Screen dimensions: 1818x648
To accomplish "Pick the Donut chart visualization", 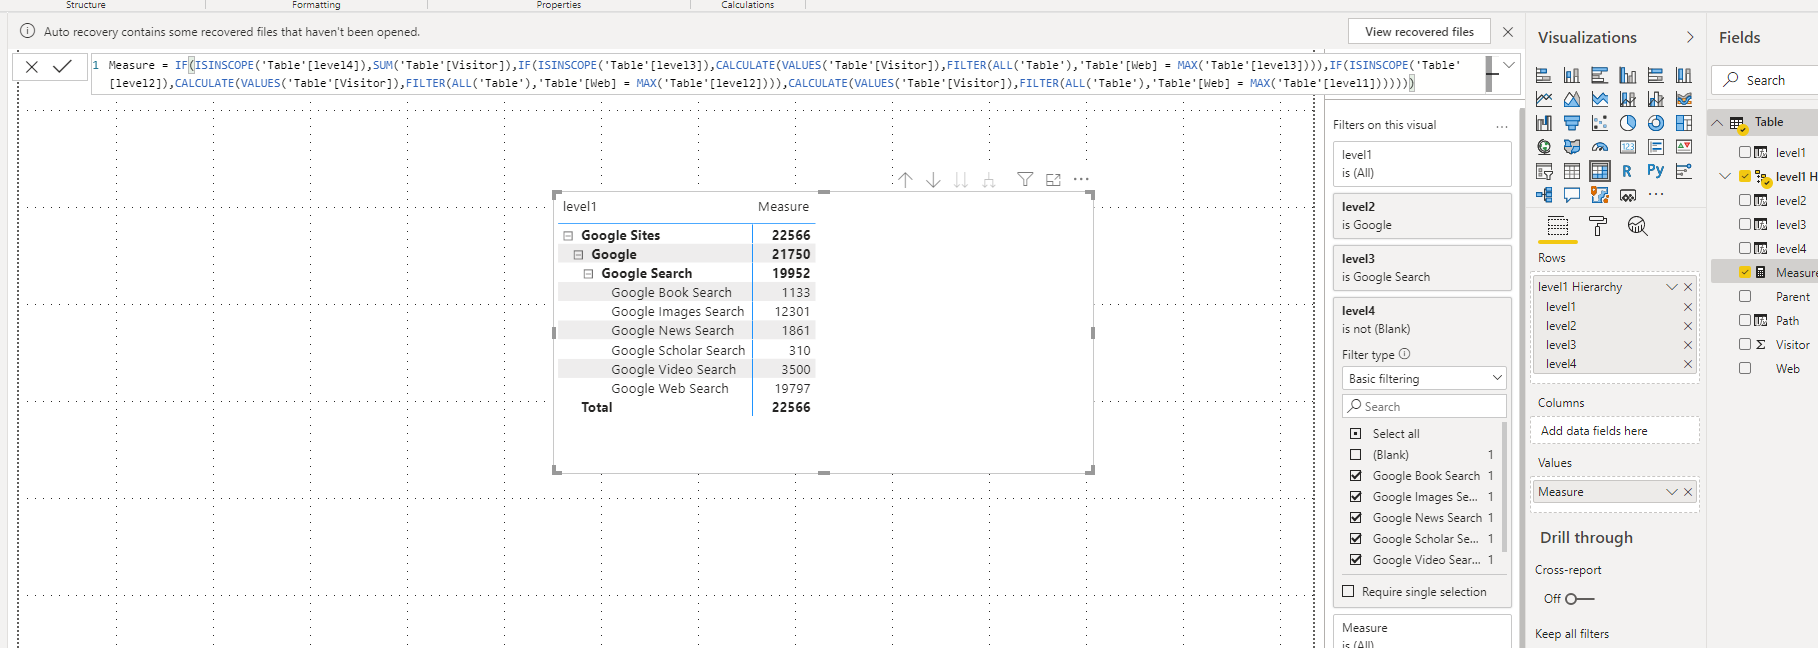I will [1656, 123].
